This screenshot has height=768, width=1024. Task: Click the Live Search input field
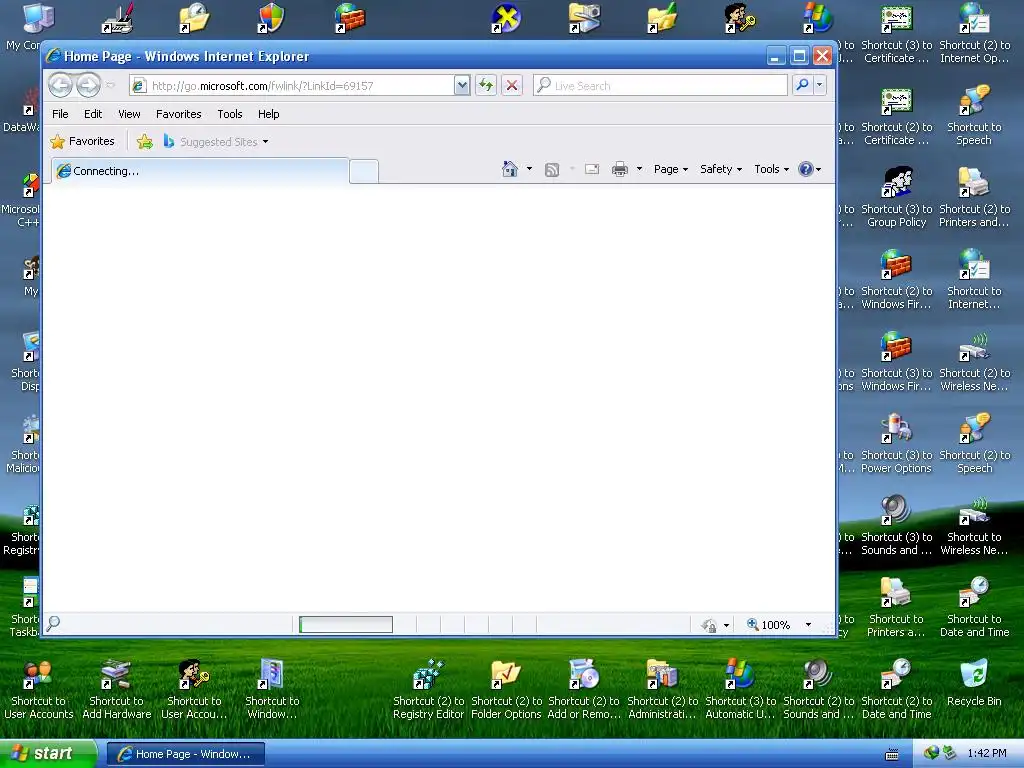tap(661, 86)
